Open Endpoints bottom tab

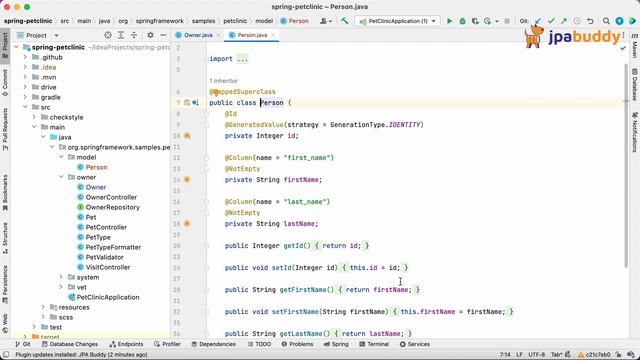click(x=127, y=344)
